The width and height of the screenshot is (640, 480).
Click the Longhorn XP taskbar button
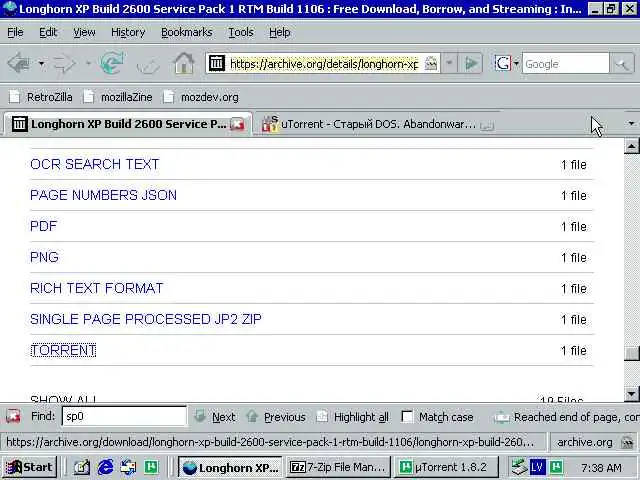click(x=230, y=467)
